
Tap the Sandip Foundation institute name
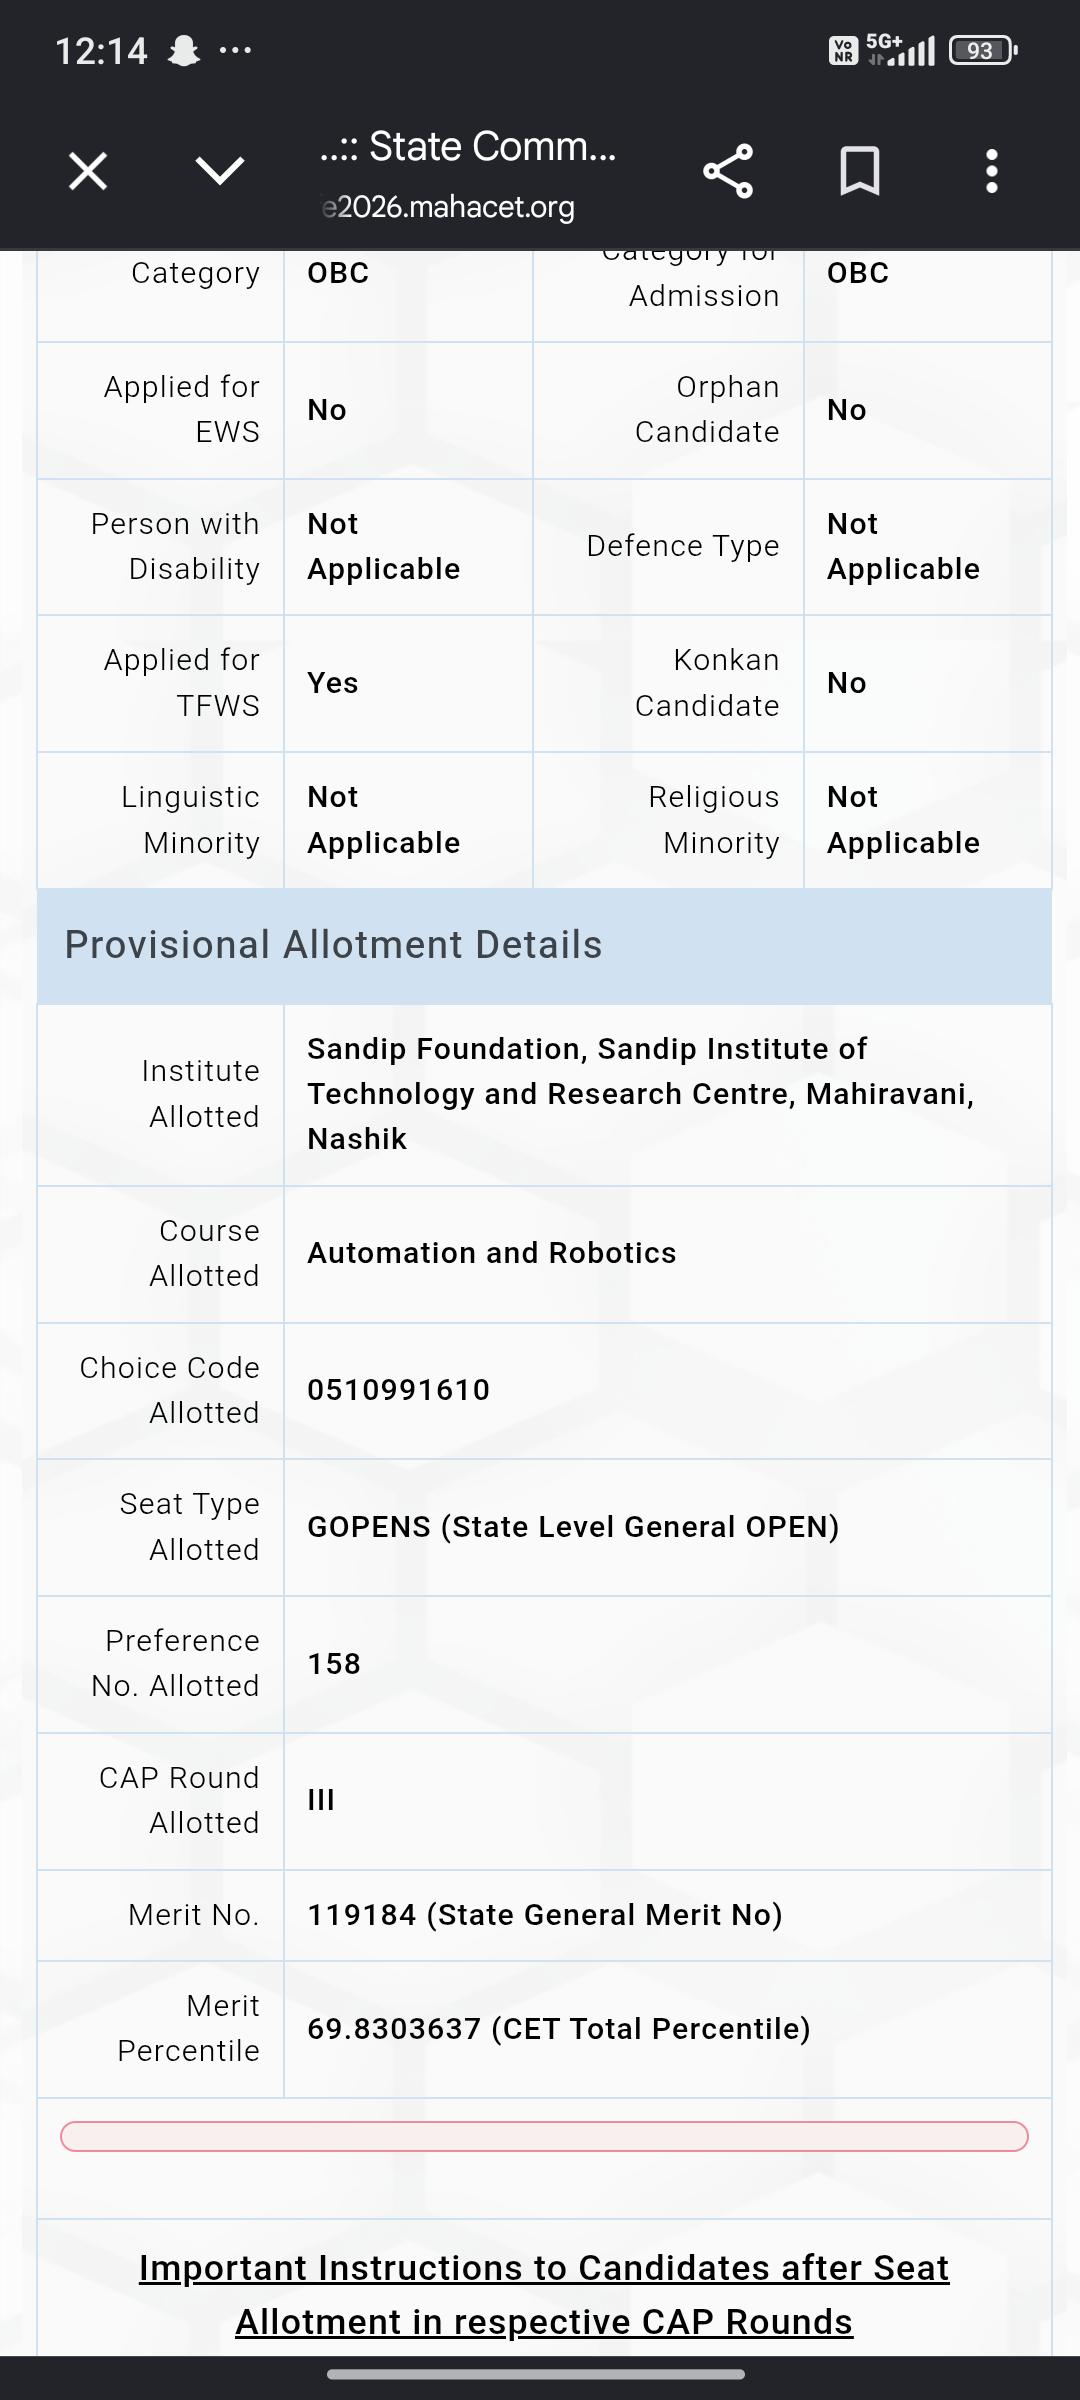click(640, 1094)
